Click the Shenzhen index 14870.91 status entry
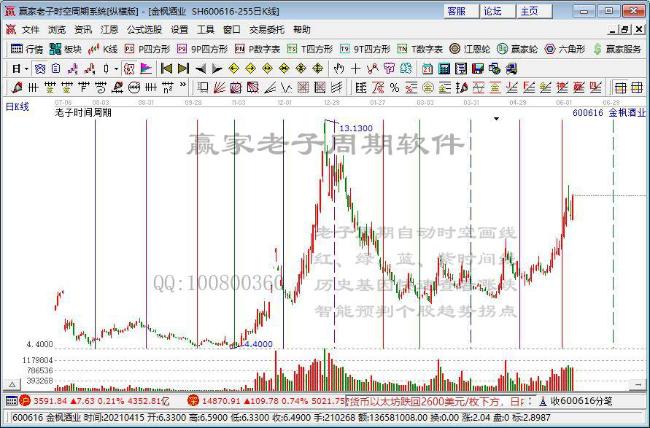 tap(266, 401)
